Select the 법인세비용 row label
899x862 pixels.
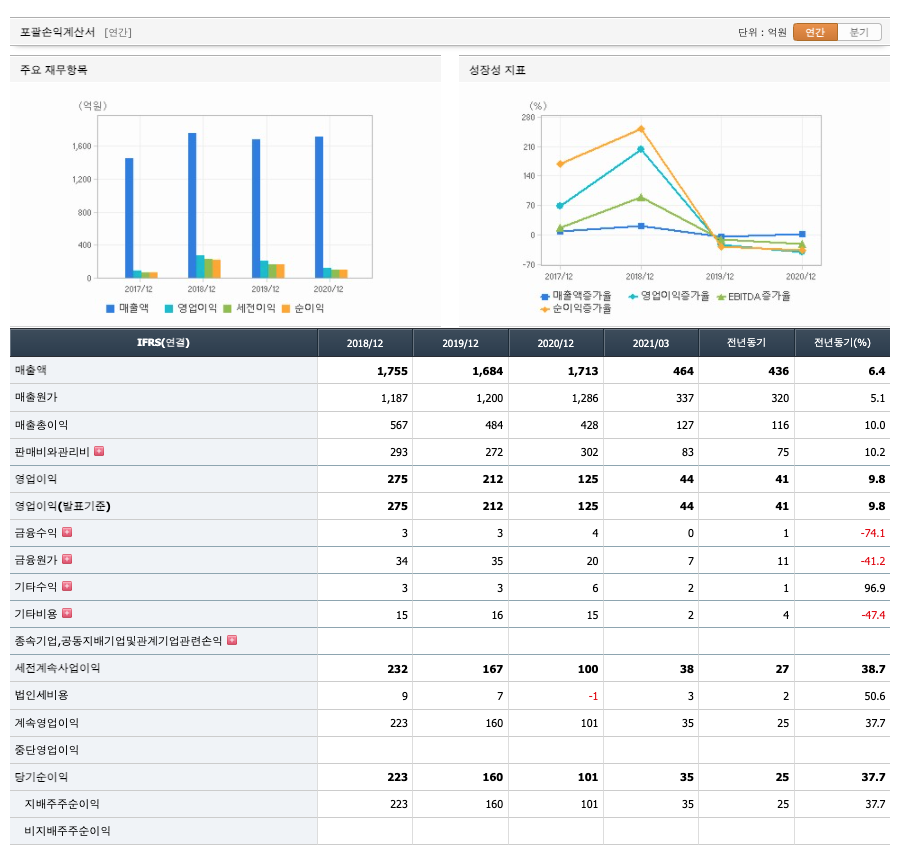click(41, 695)
